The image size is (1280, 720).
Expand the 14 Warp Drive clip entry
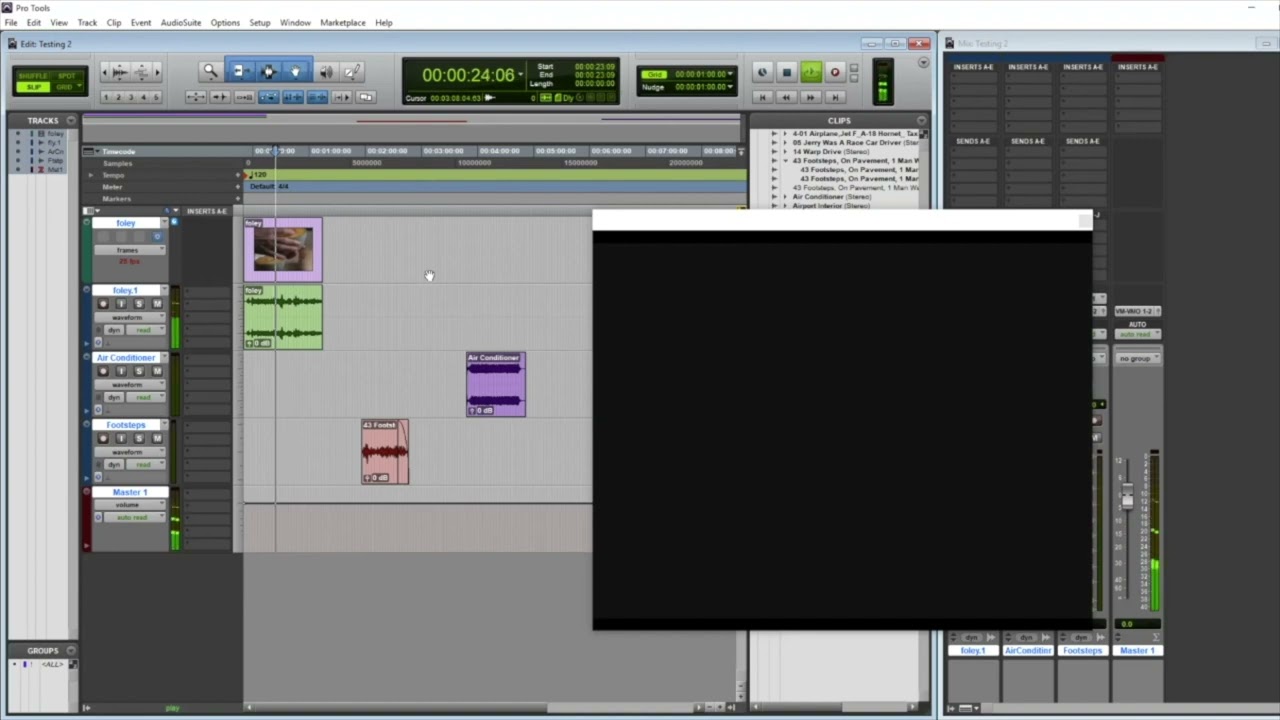786,152
